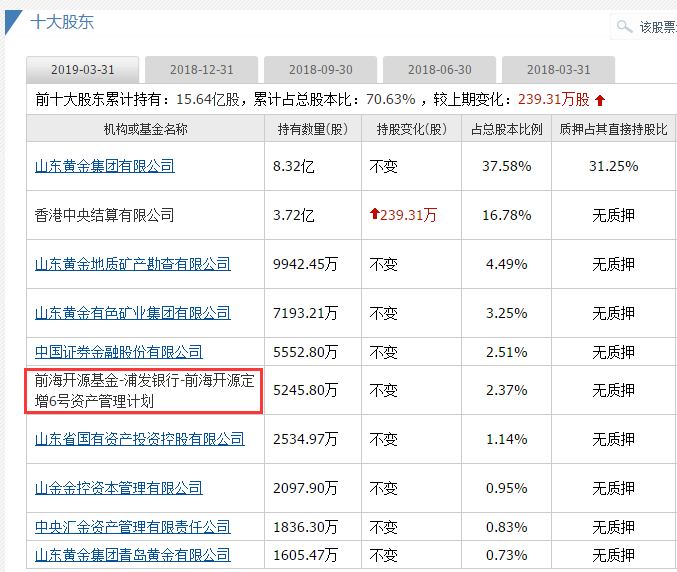Open 山东黄金集团有限公司 link
The width and height of the screenshot is (677, 572).
104,166
